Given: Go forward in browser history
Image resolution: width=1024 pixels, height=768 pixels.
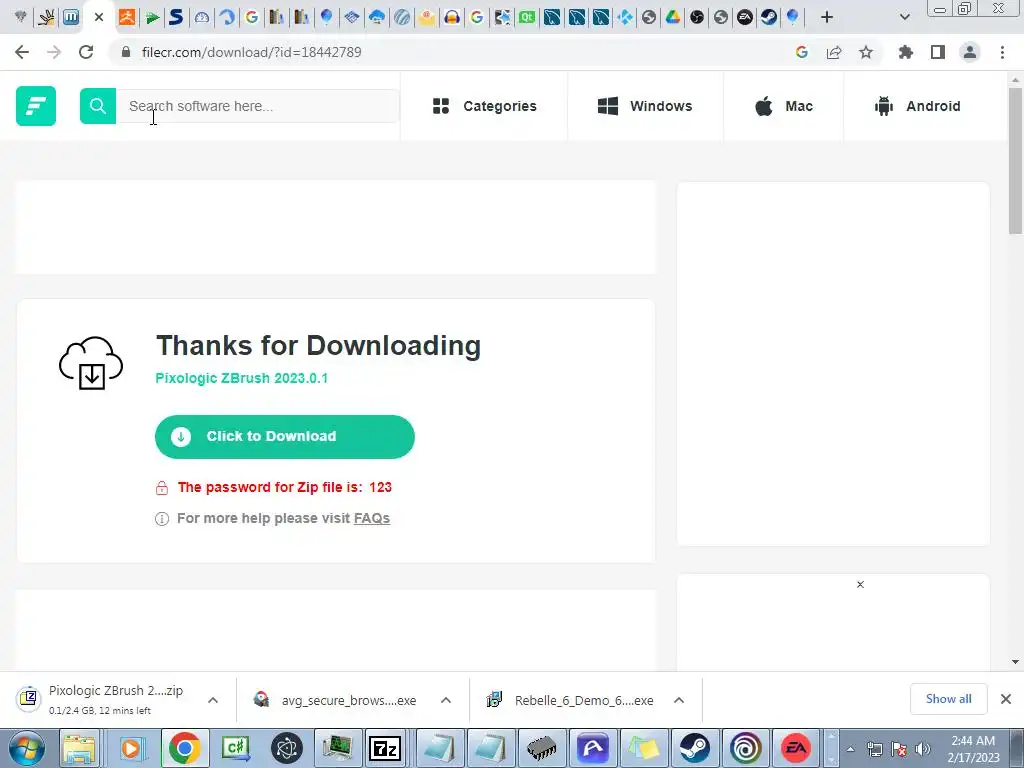Looking at the screenshot, I should [54, 52].
